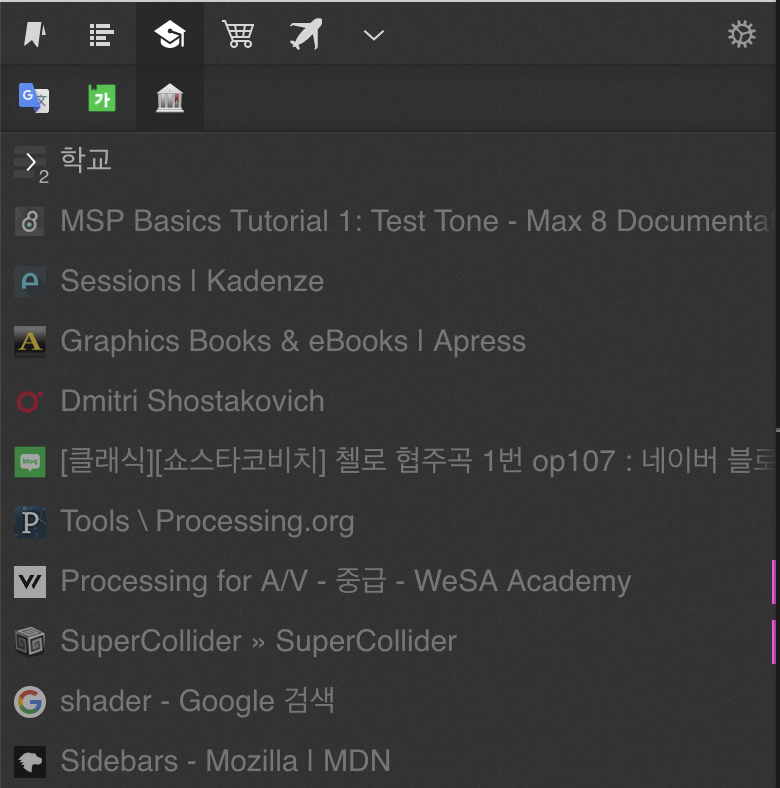Click the Google G favicon
Image resolution: width=780 pixels, height=788 pixels.
[30, 702]
